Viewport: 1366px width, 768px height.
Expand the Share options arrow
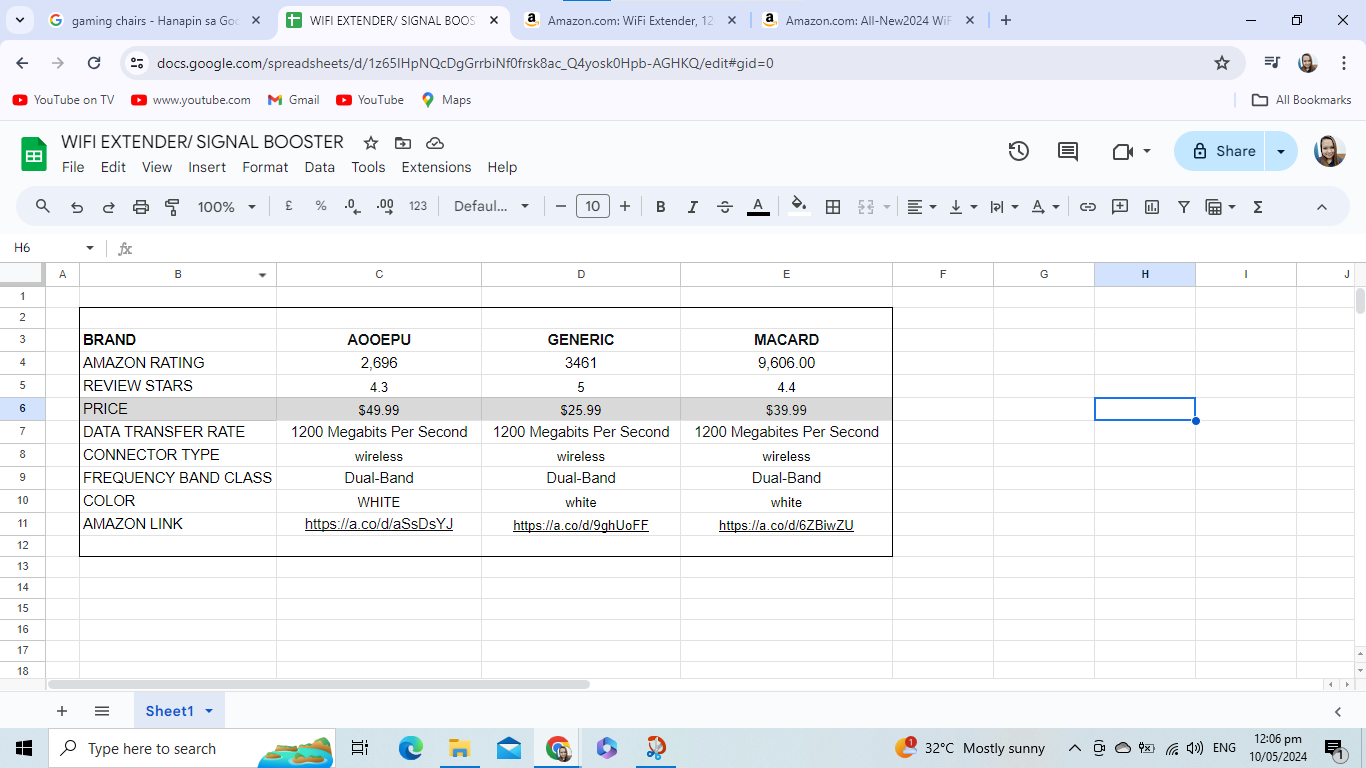tap(1281, 151)
